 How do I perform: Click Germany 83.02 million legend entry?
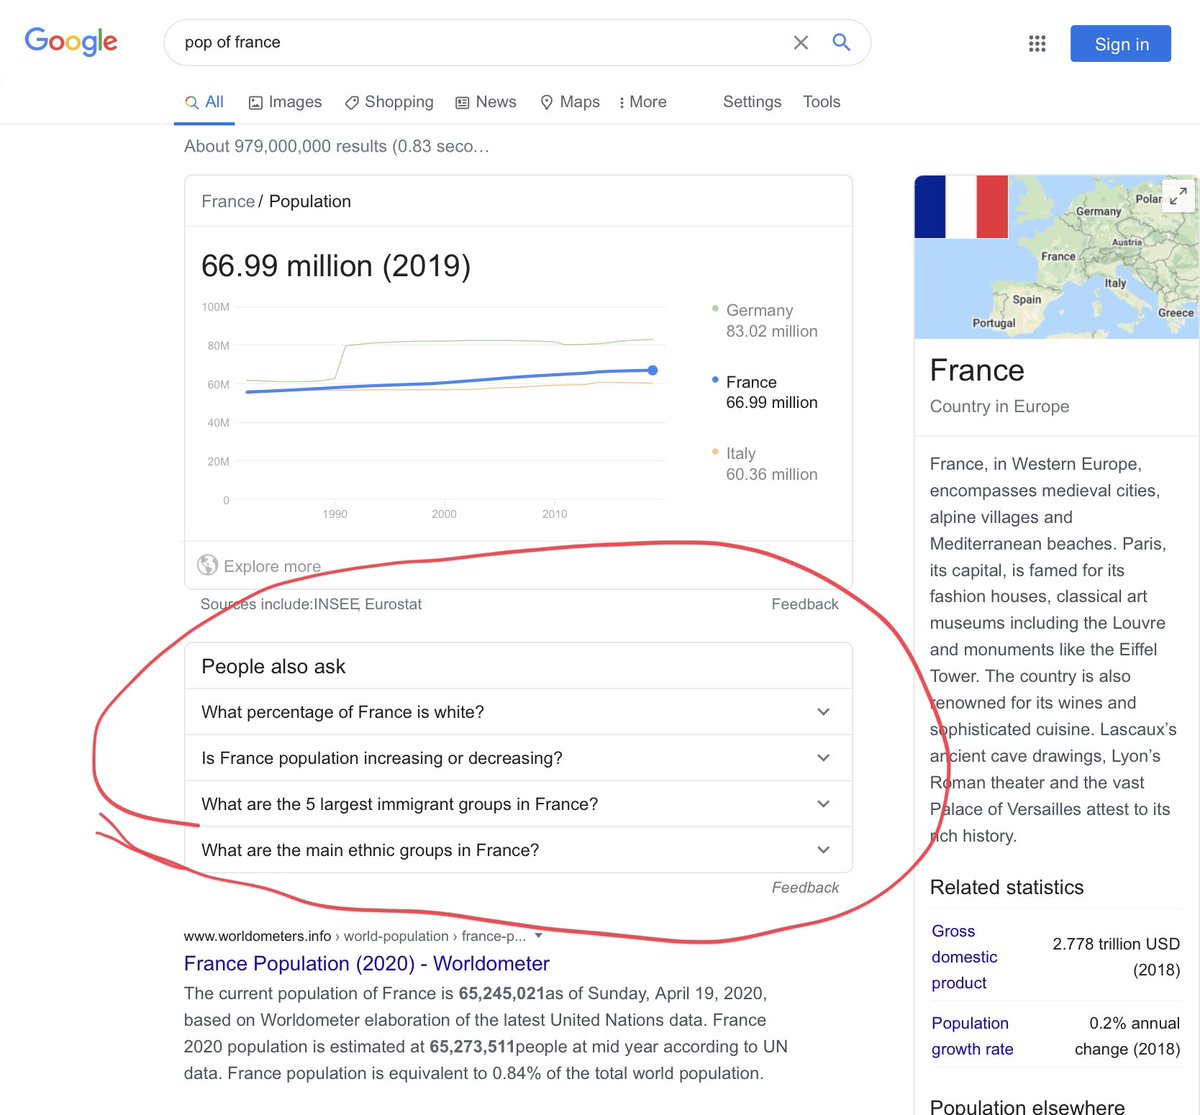pyautogui.click(x=765, y=321)
